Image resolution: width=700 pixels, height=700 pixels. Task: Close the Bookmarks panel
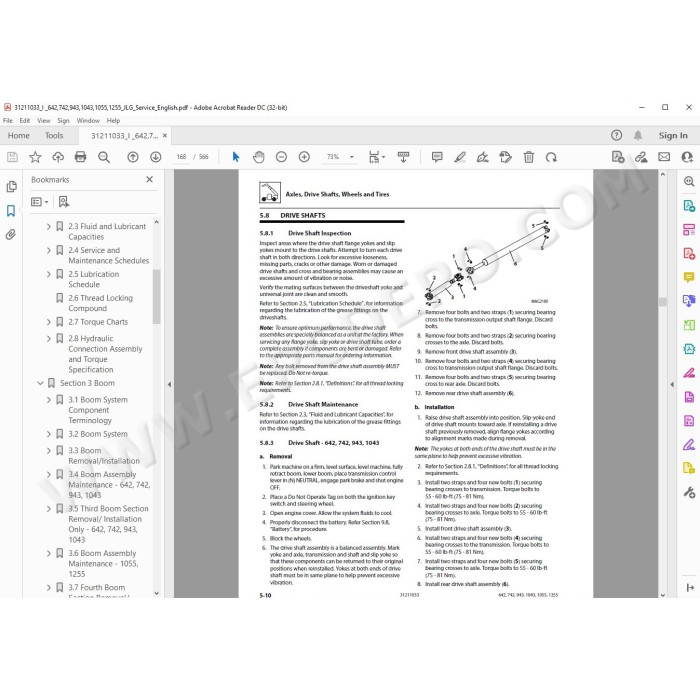150,179
